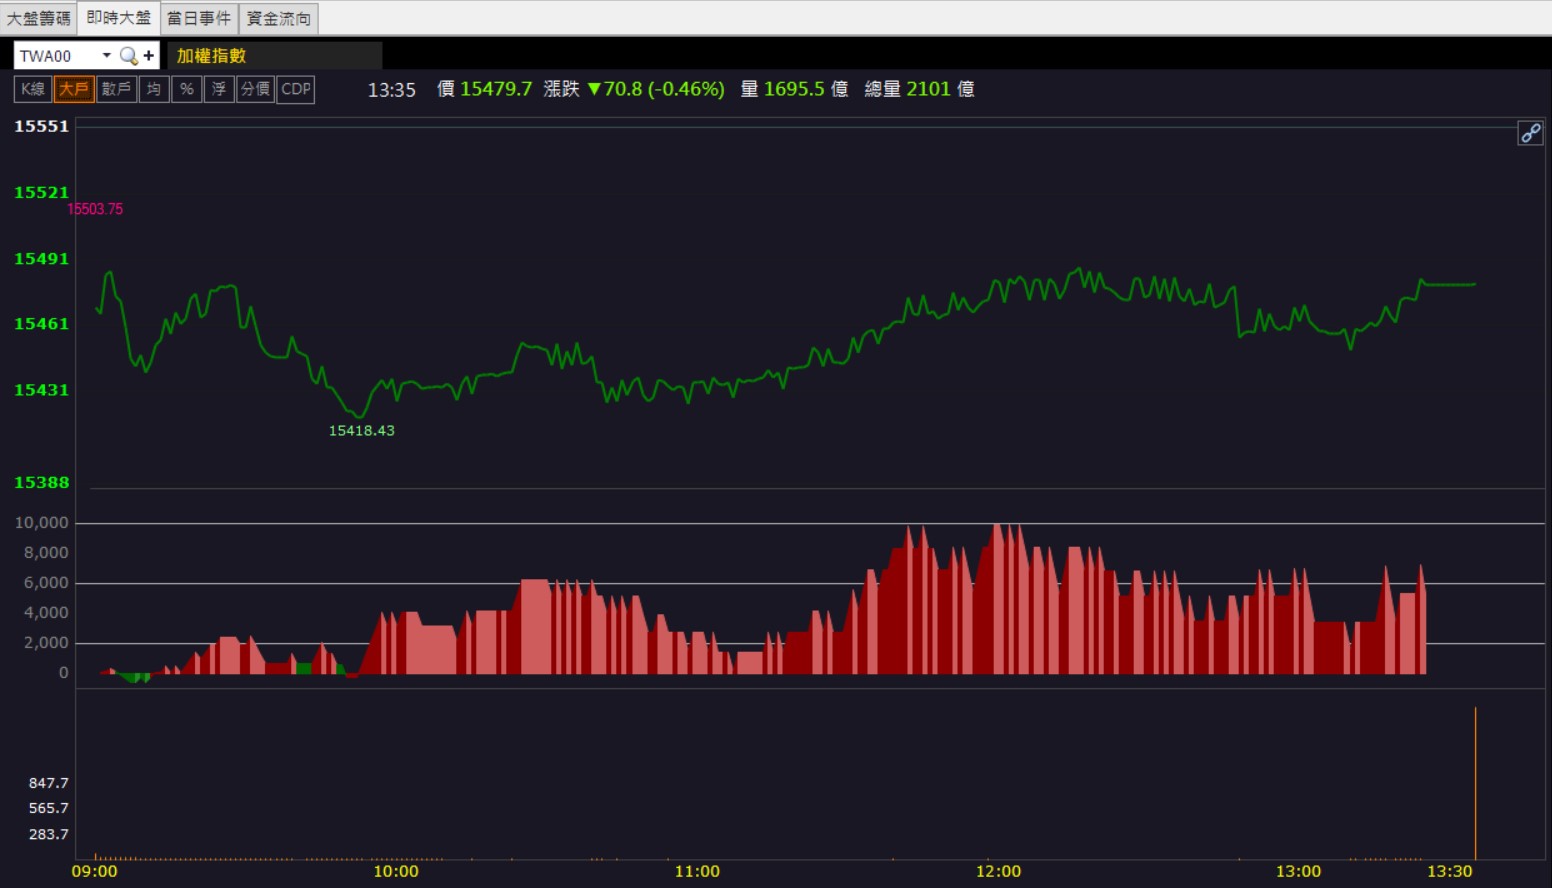Open the 資金流向 tab
The width and height of the screenshot is (1552, 888).
278,18
